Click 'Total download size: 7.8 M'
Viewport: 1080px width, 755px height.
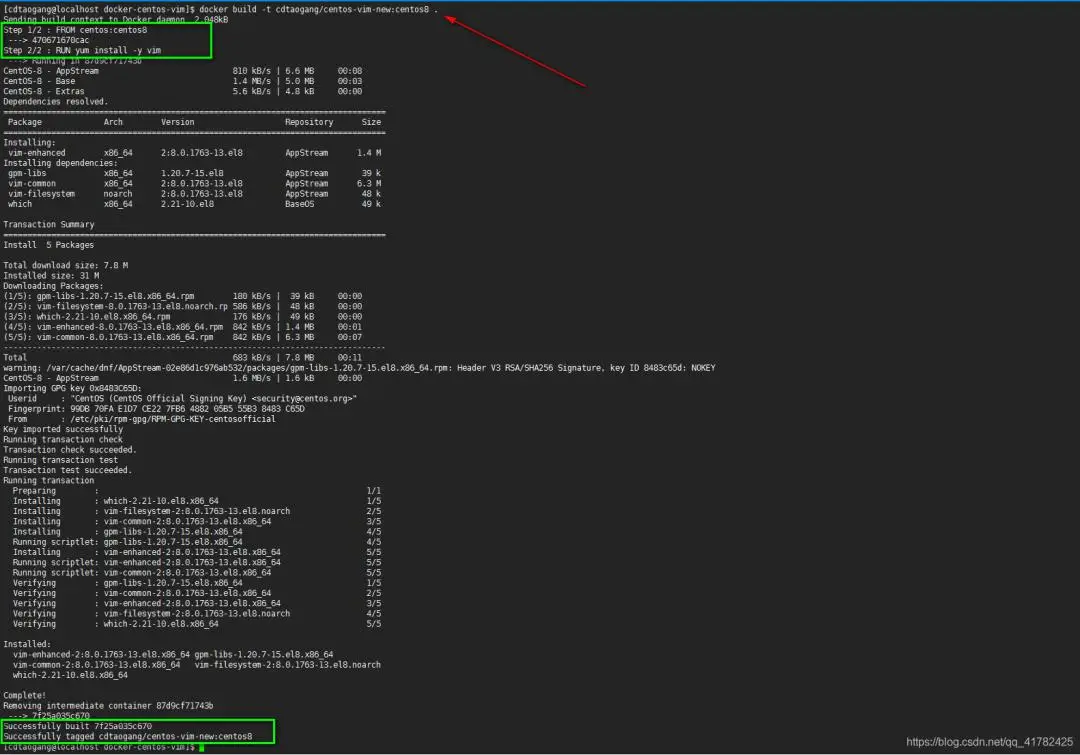[65, 266]
